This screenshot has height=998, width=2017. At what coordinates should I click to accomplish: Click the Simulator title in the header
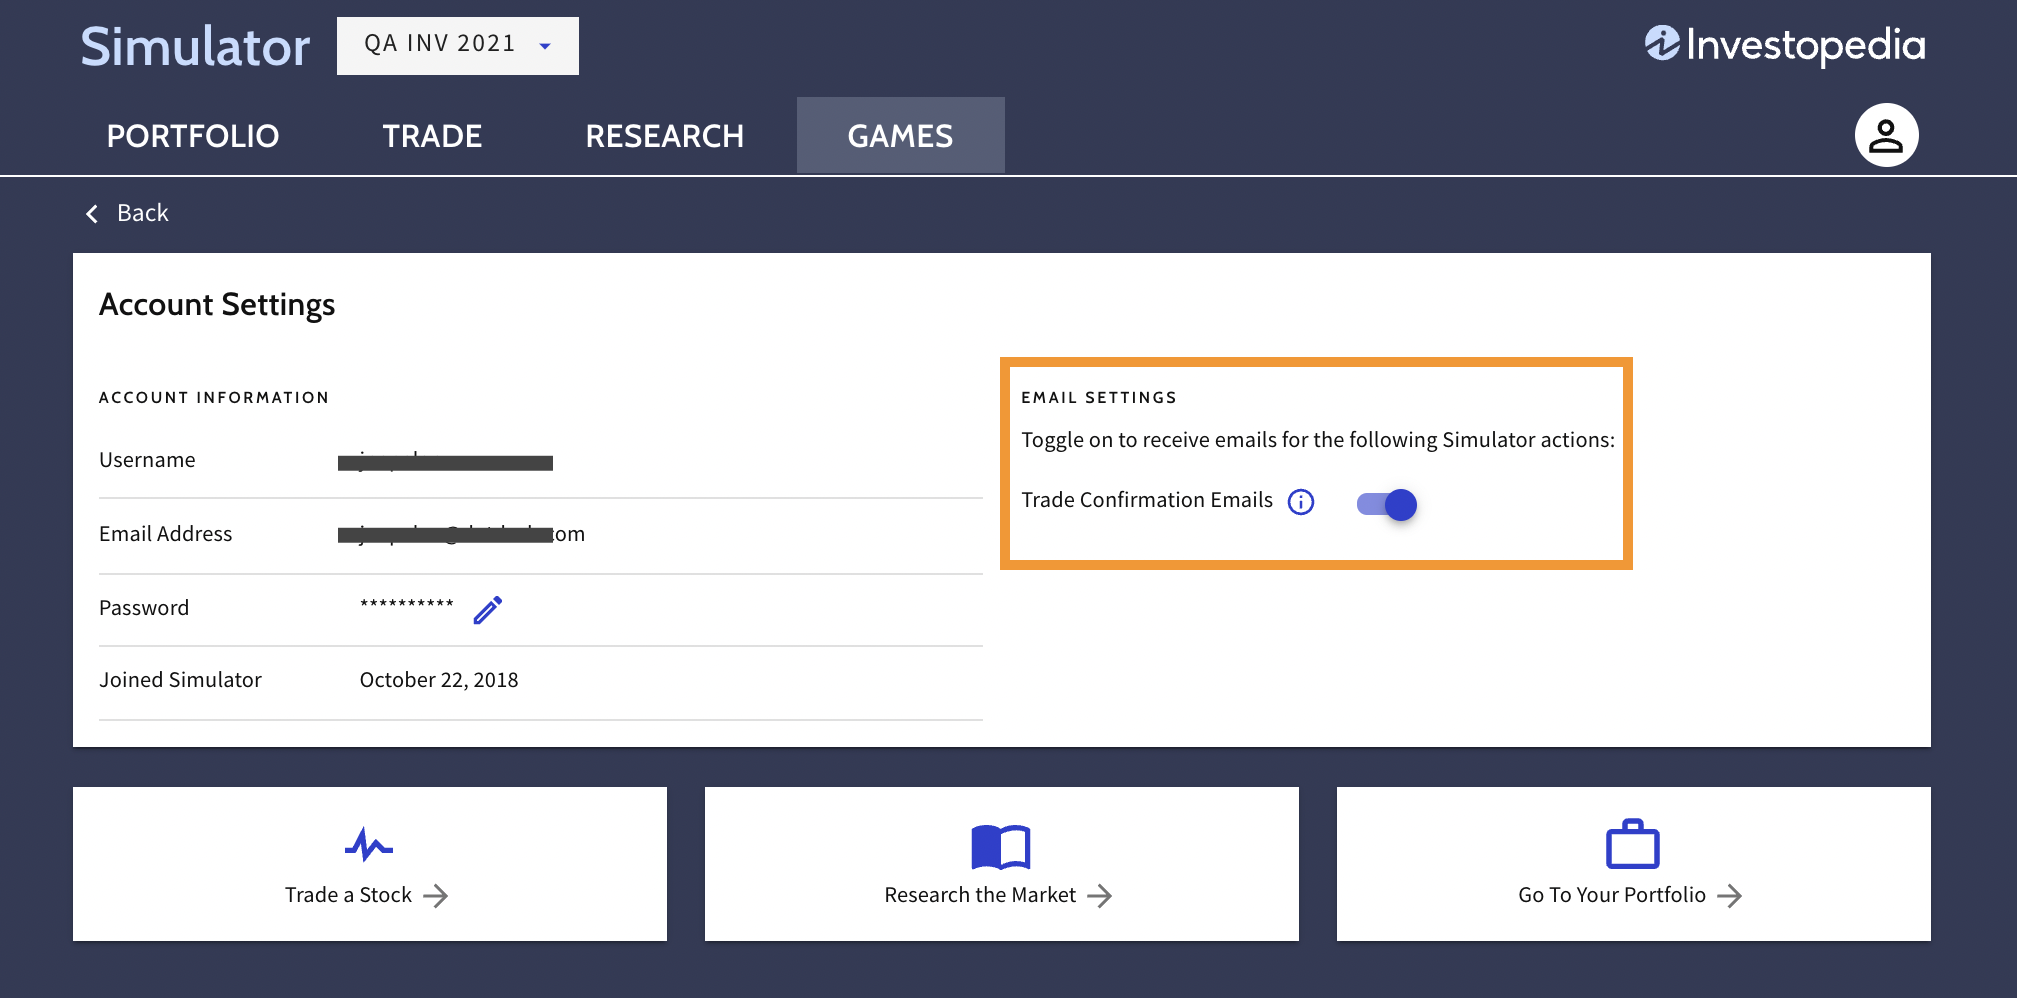click(195, 47)
